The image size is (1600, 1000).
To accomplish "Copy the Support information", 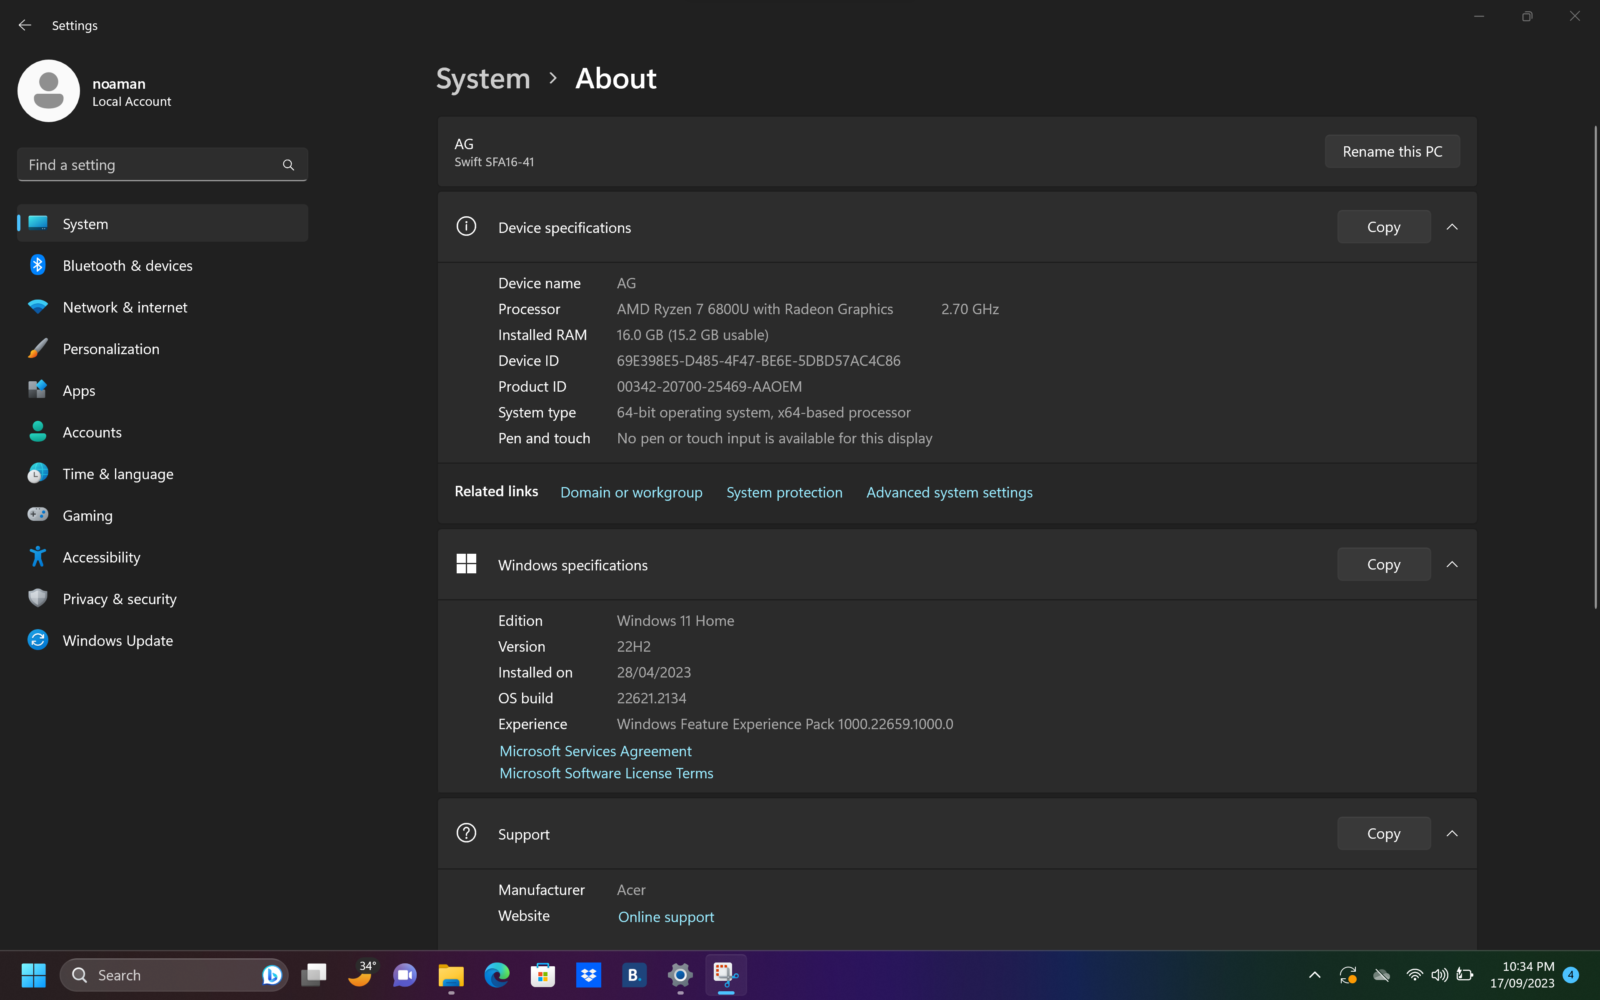I will click(1384, 834).
